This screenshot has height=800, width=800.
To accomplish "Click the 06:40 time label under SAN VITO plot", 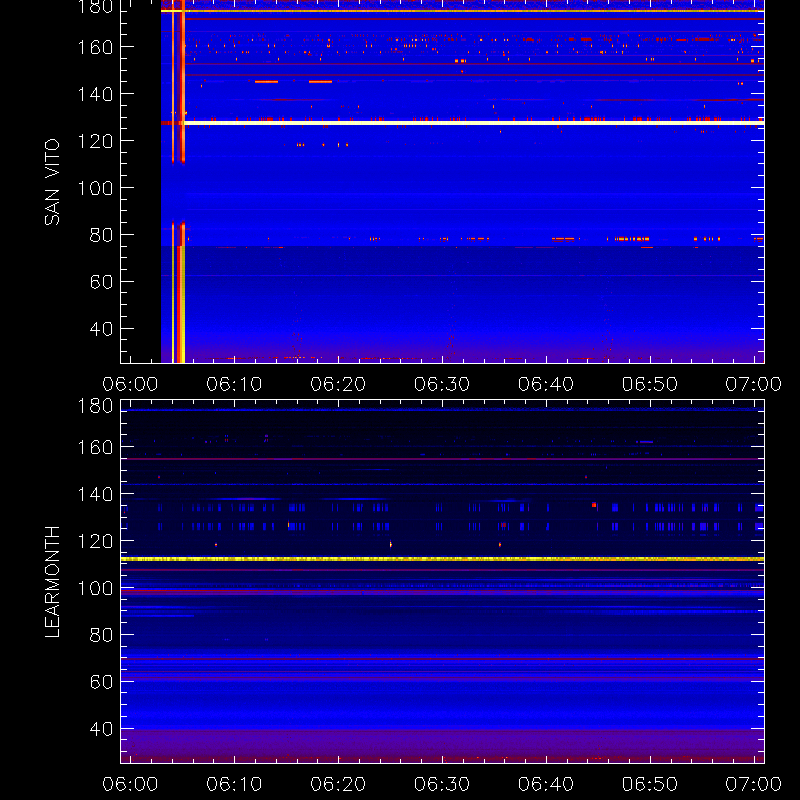I will 546,384.
